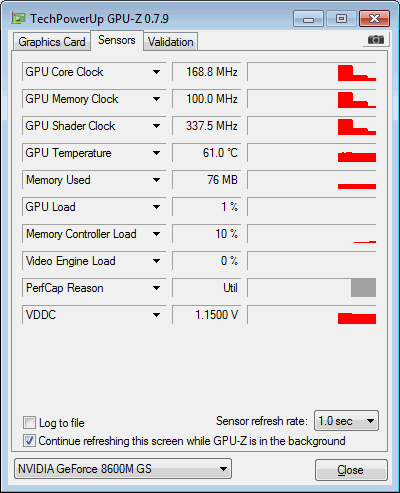Image resolution: width=400 pixels, height=493 pixels.
Task: Switch to the Graphics Card tab
Action: (52, 42)
